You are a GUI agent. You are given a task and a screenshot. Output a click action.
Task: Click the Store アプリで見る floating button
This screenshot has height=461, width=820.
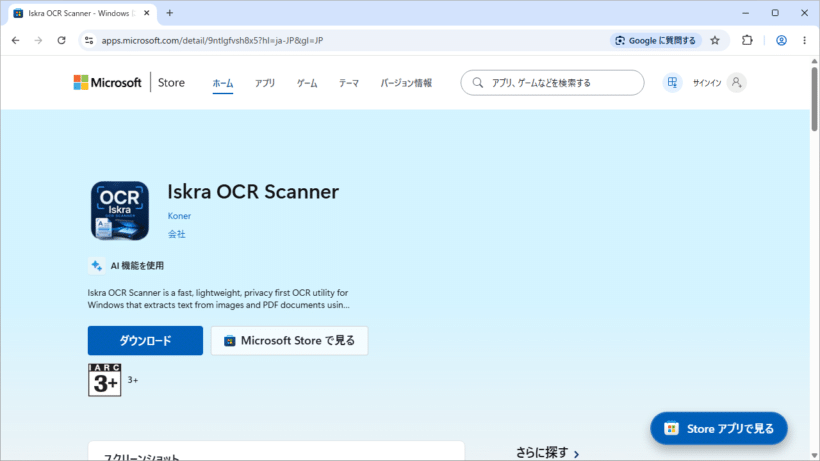coord(719,429)
